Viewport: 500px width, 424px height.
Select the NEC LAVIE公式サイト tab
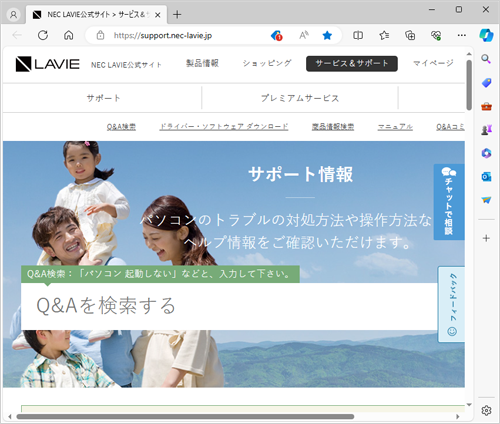pyautogui.click(x=97, y=15)
